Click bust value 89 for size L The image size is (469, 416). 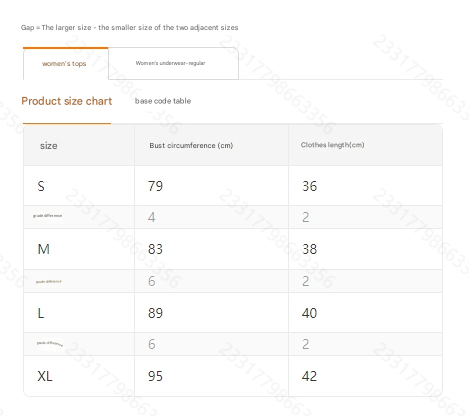pos(155,313)
